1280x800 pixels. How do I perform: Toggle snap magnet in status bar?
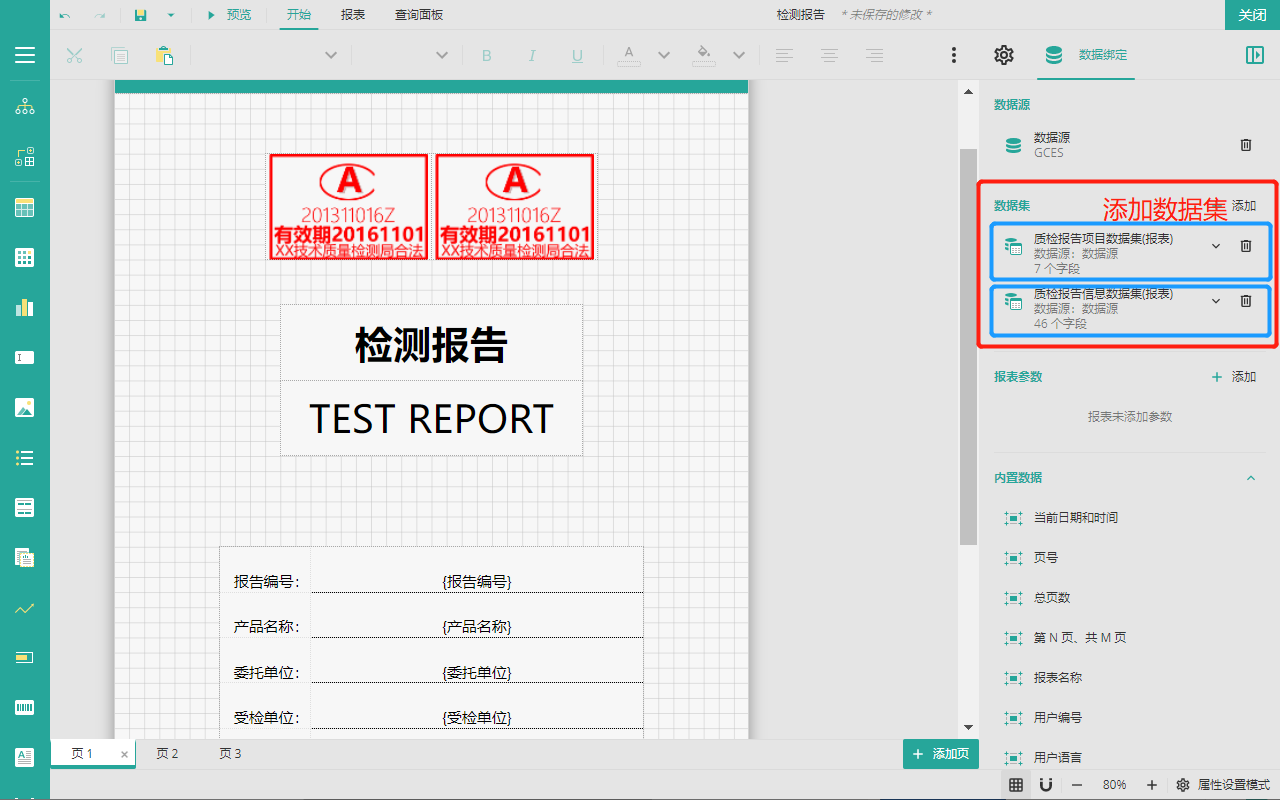[x=1046, y=785]
